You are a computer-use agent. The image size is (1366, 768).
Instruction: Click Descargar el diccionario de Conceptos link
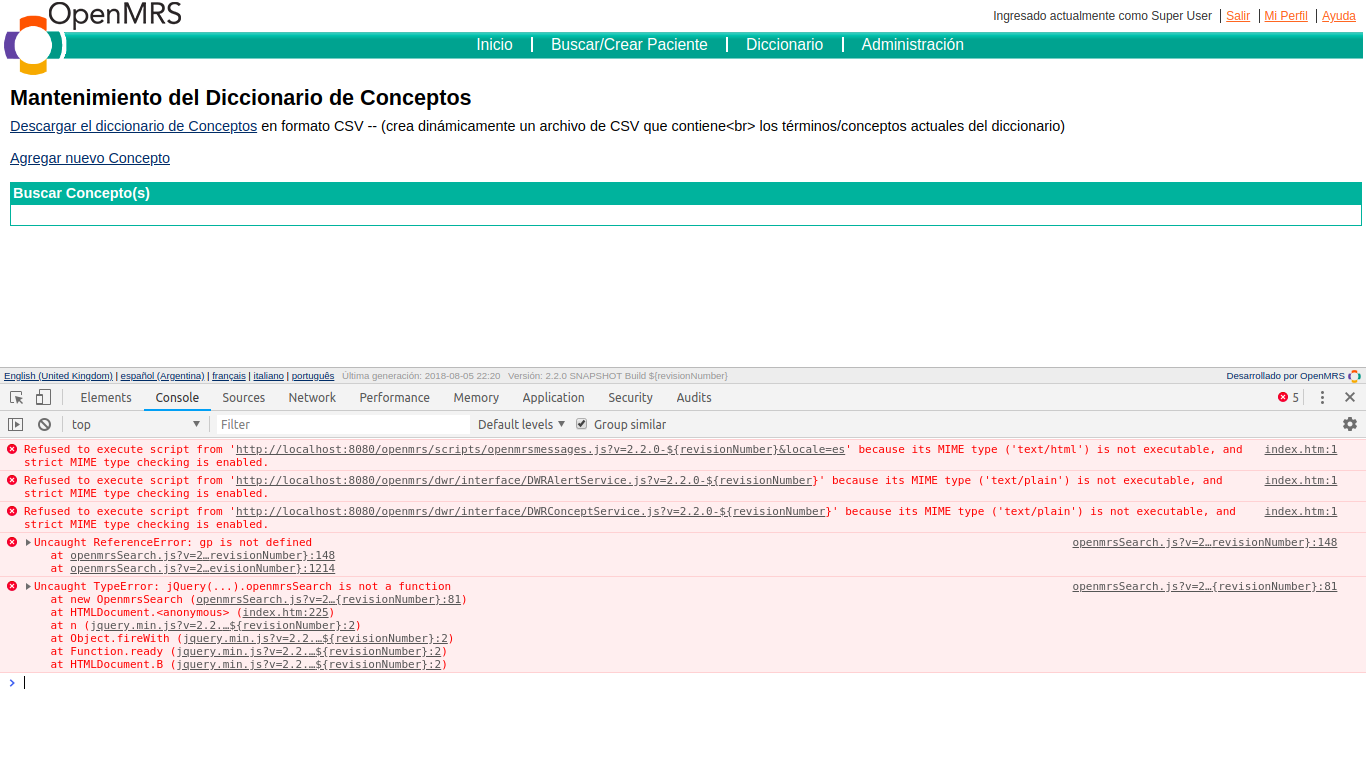[x=133, y=126]
